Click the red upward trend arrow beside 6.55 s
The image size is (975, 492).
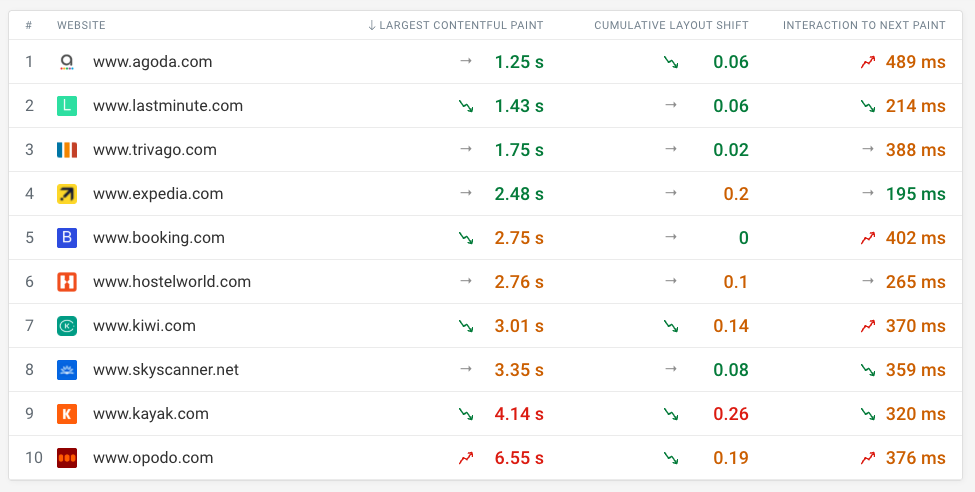[x=466, y=458]
